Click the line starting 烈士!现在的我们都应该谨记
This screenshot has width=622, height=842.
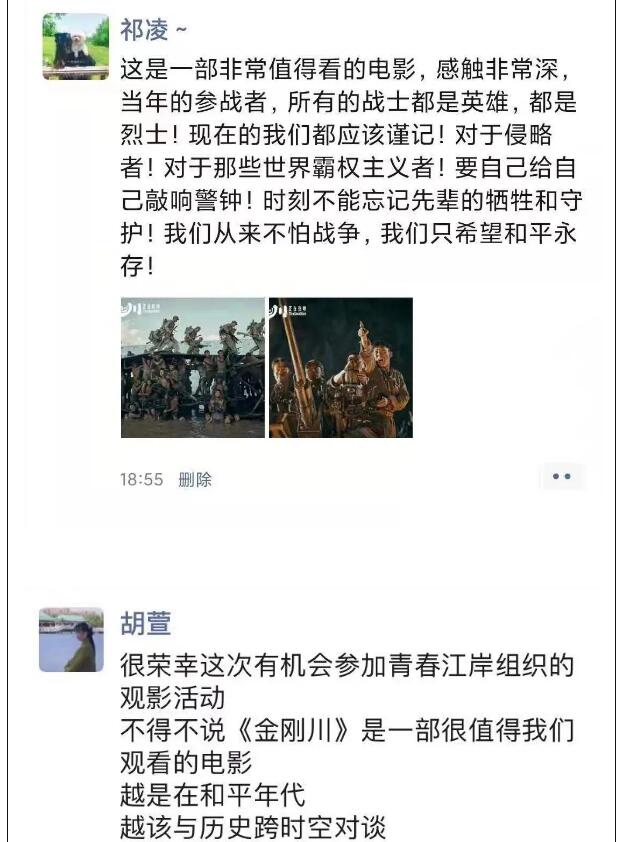coord(336,135)
